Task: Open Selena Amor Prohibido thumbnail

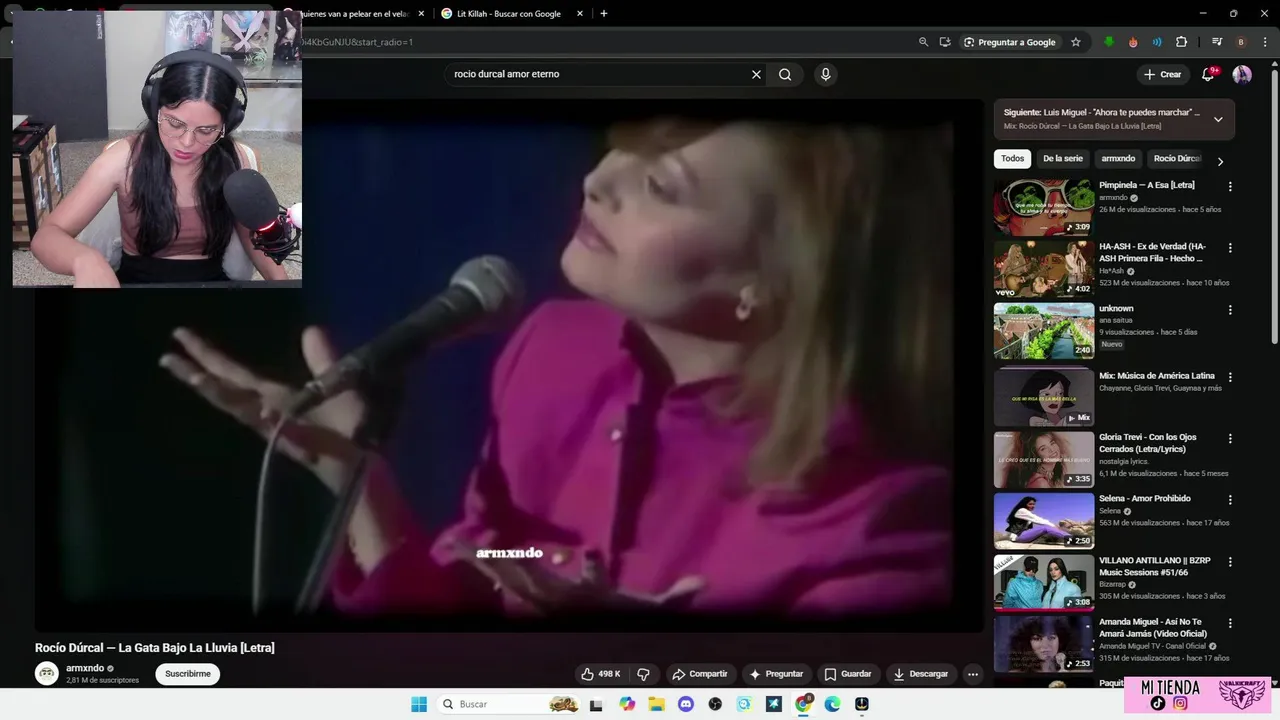Action: click(x=1043, y=520)
